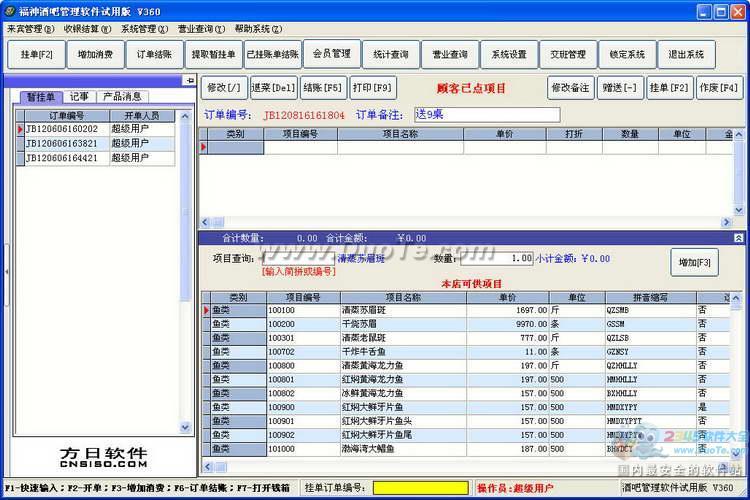Click the 退出系统 toolbar button
The height and width of the screenshot is (500, 750).
686,55
